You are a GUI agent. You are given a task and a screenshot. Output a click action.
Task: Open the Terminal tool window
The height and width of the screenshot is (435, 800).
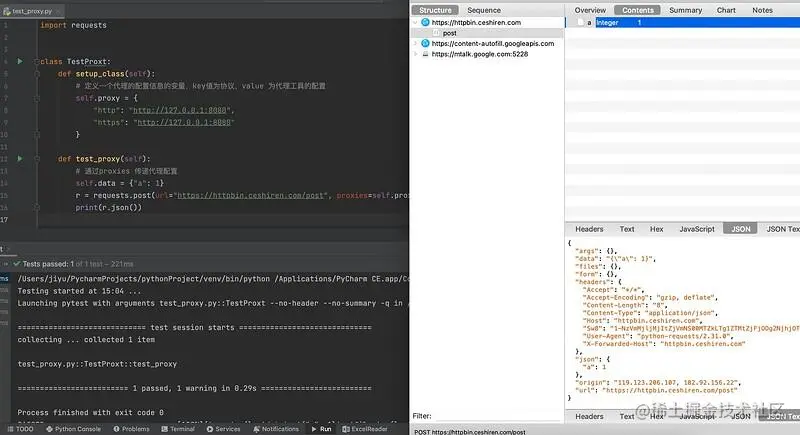[178, 429]
